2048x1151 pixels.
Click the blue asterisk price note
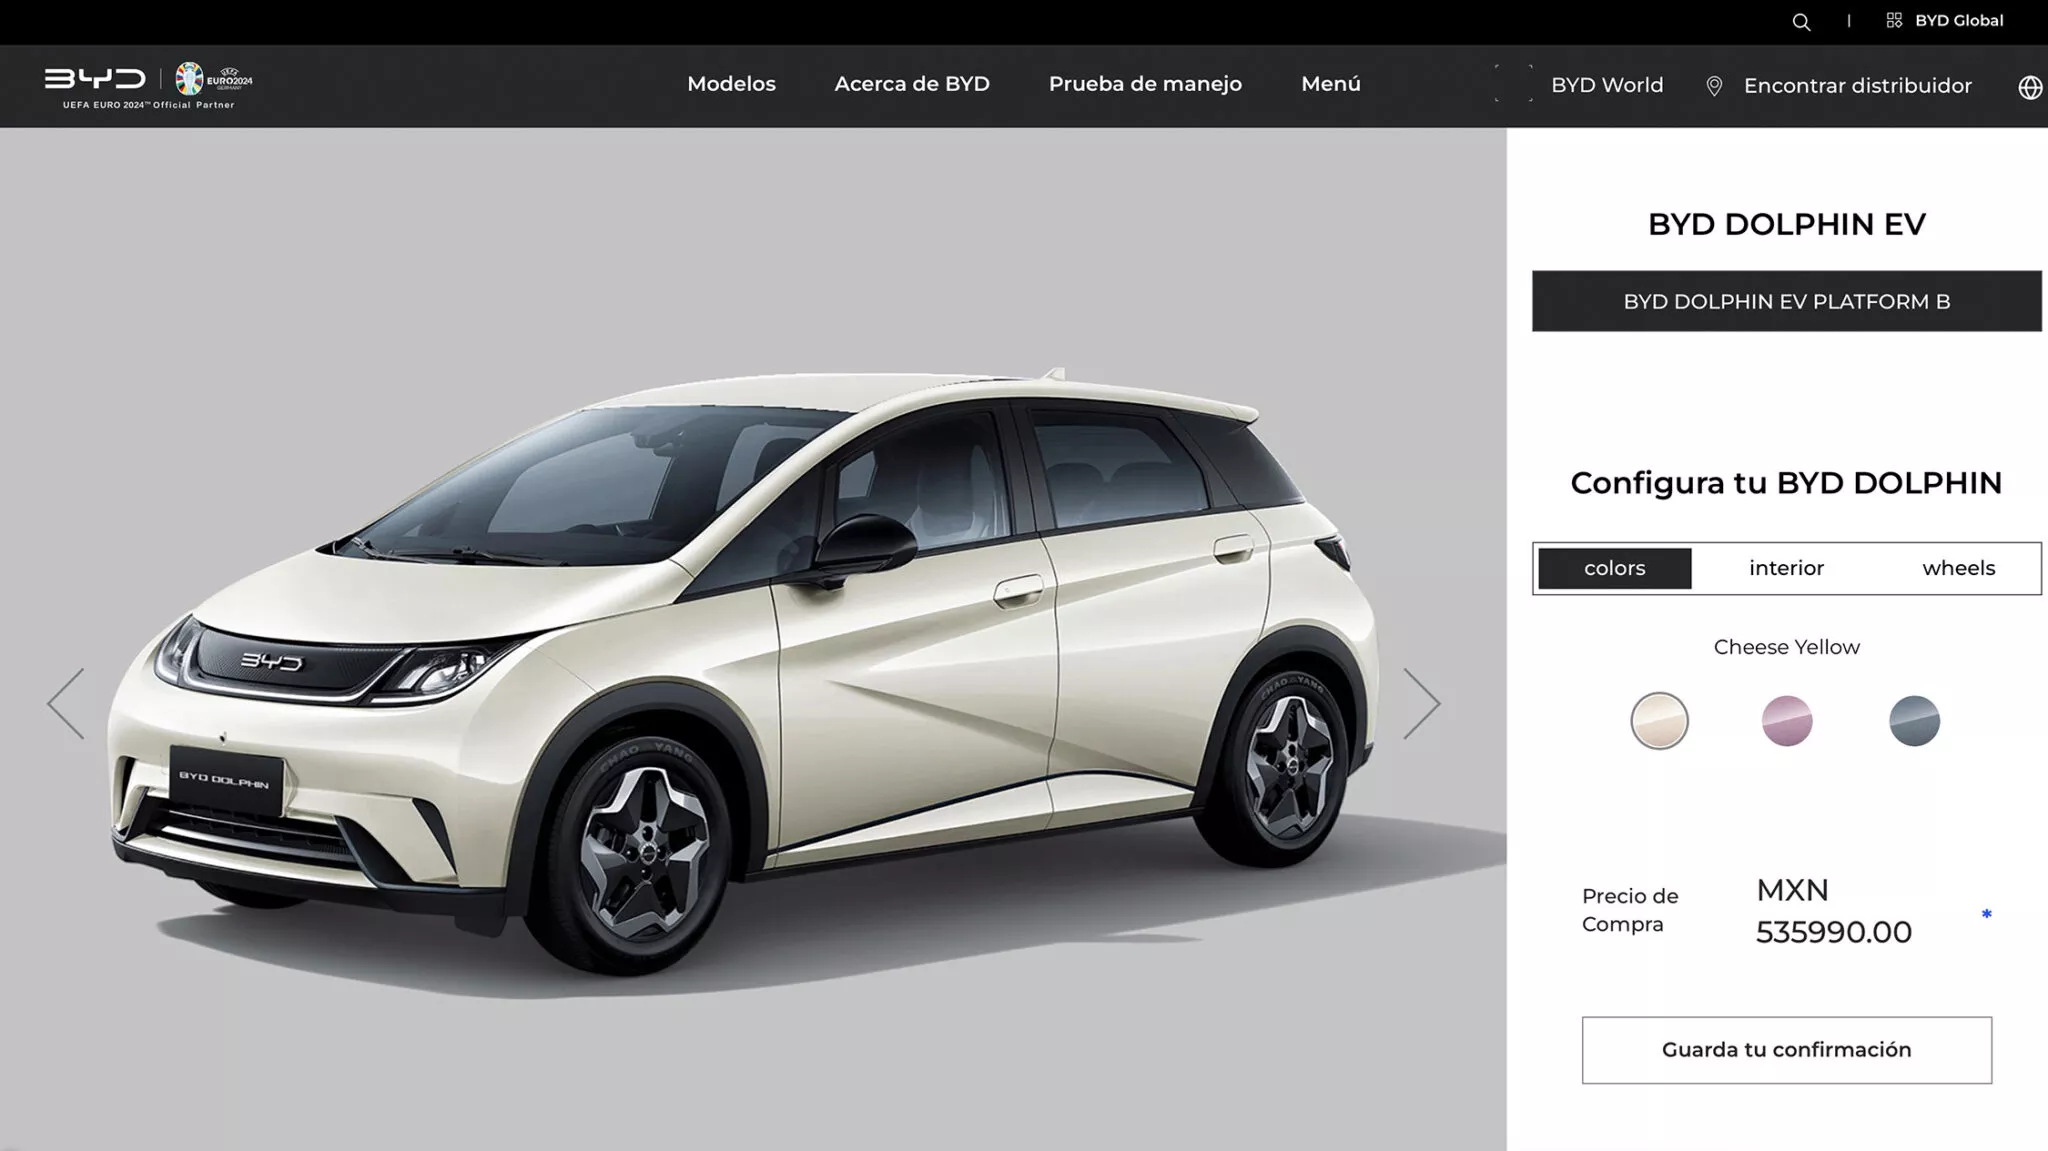click(1986, 913)
